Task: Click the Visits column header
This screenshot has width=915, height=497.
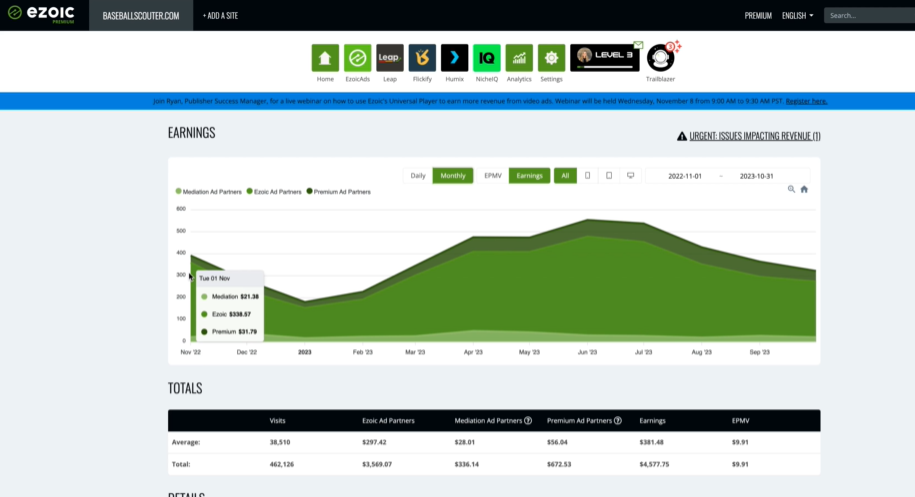Action: coord(277,421)
